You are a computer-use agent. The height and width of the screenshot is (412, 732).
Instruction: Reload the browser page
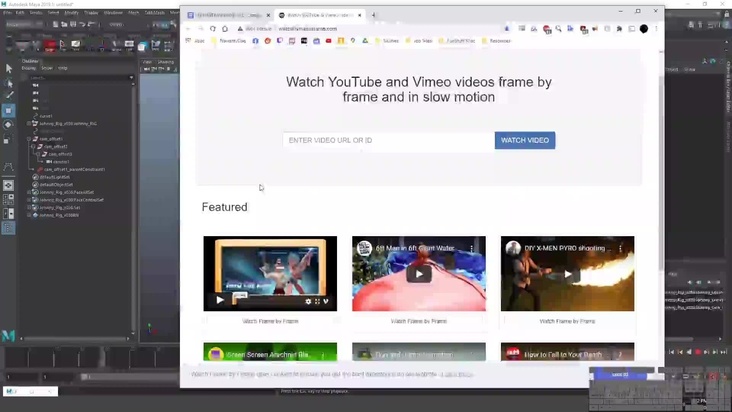[x=213, y=29]
